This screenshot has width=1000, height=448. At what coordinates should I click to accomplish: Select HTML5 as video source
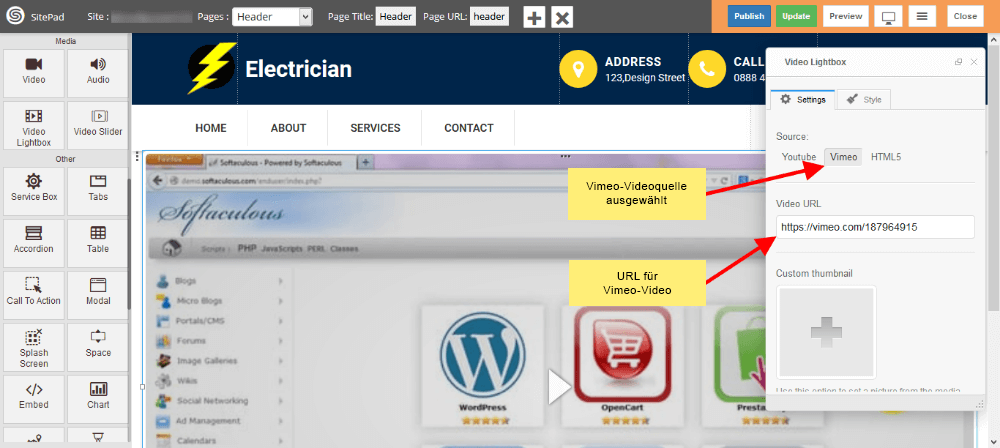[x=886, y=157]
